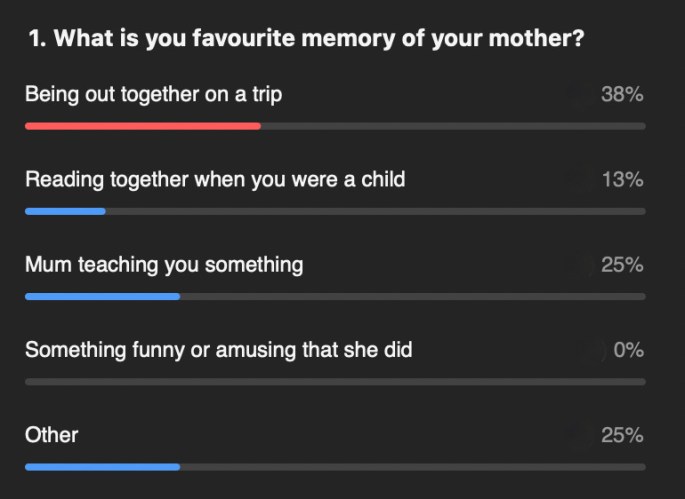
Task: Click the 0% result for funny option
Action: tap(627, 350)
